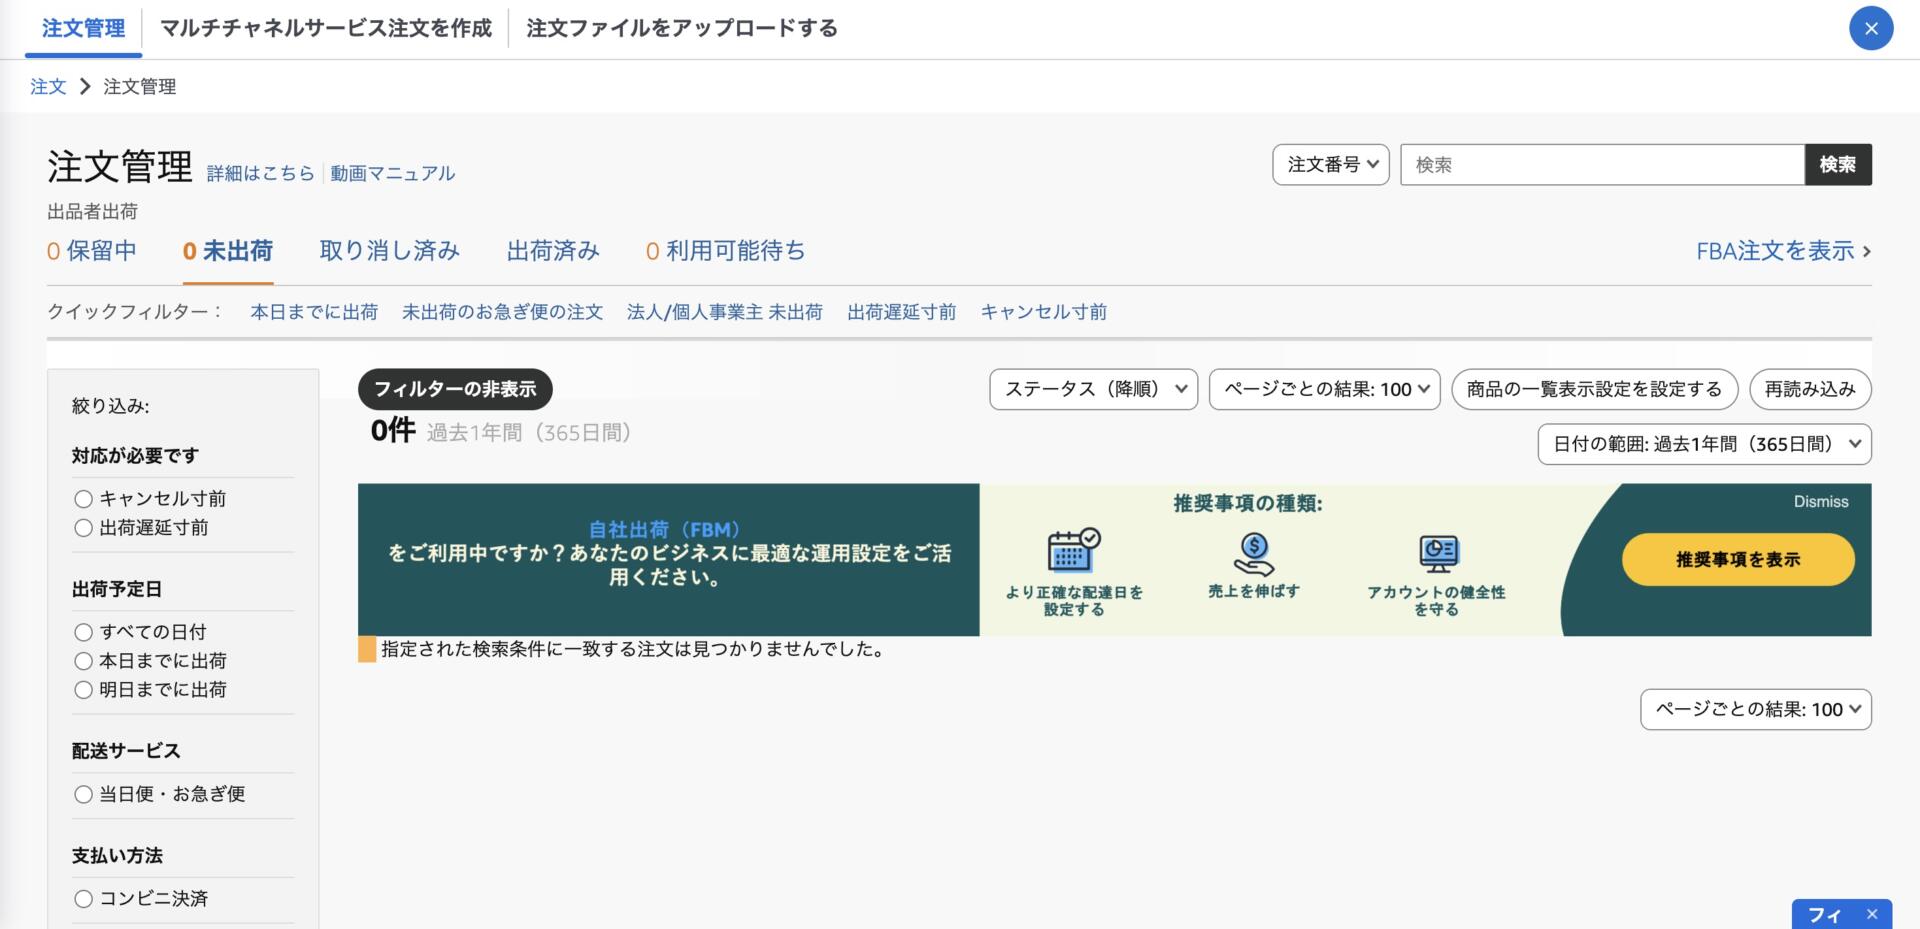Screen dimensions: 1920x929
Task: Apply quick filter キャンセル寸前
Action: [x=1043, y=312]
